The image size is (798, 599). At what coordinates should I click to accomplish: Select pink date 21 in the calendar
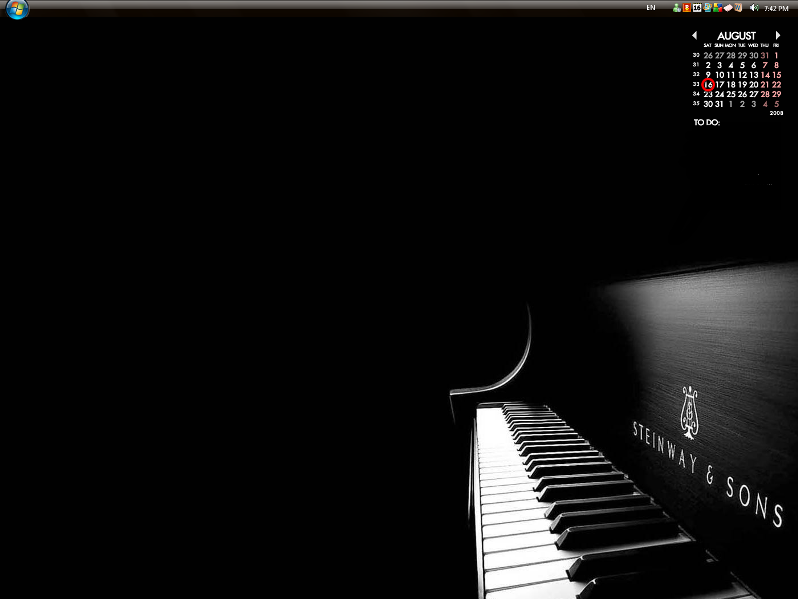click(765, 85)
